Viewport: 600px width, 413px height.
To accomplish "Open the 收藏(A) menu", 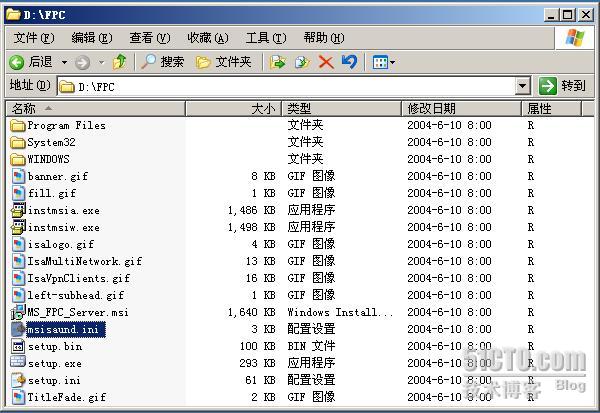I will coord(208,38).
